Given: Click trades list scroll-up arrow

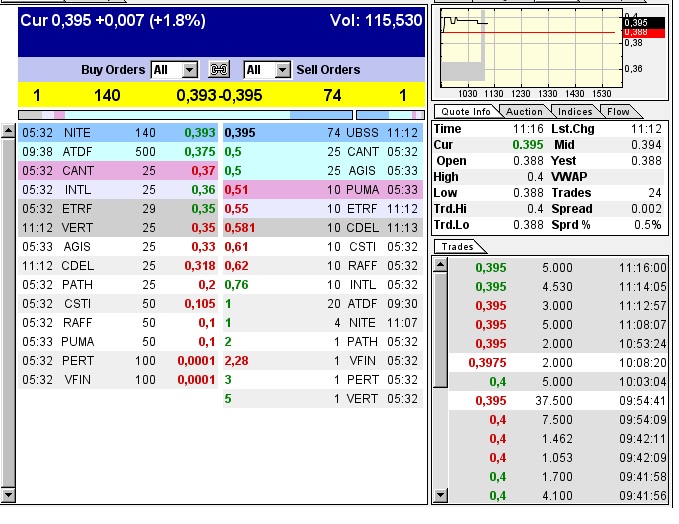Looking at the screenshot, I should click(439, 263).
